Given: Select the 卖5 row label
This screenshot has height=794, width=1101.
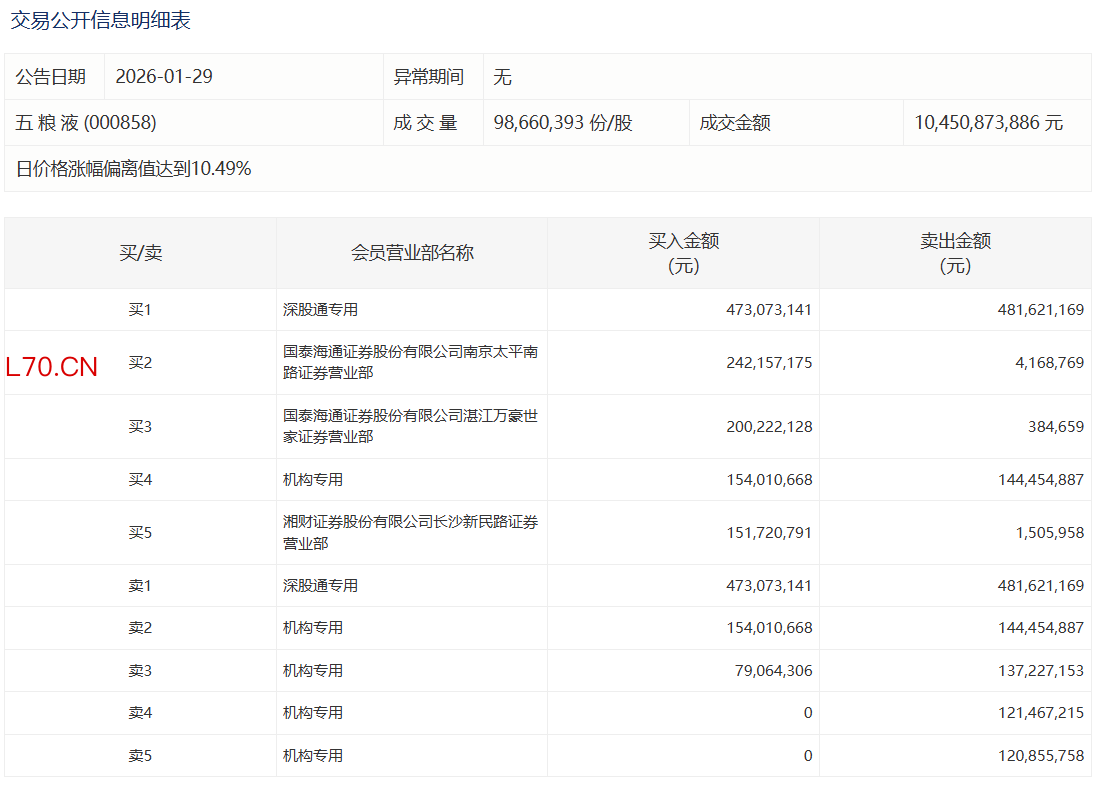Looking at the screenshot, I should (140, 756).
